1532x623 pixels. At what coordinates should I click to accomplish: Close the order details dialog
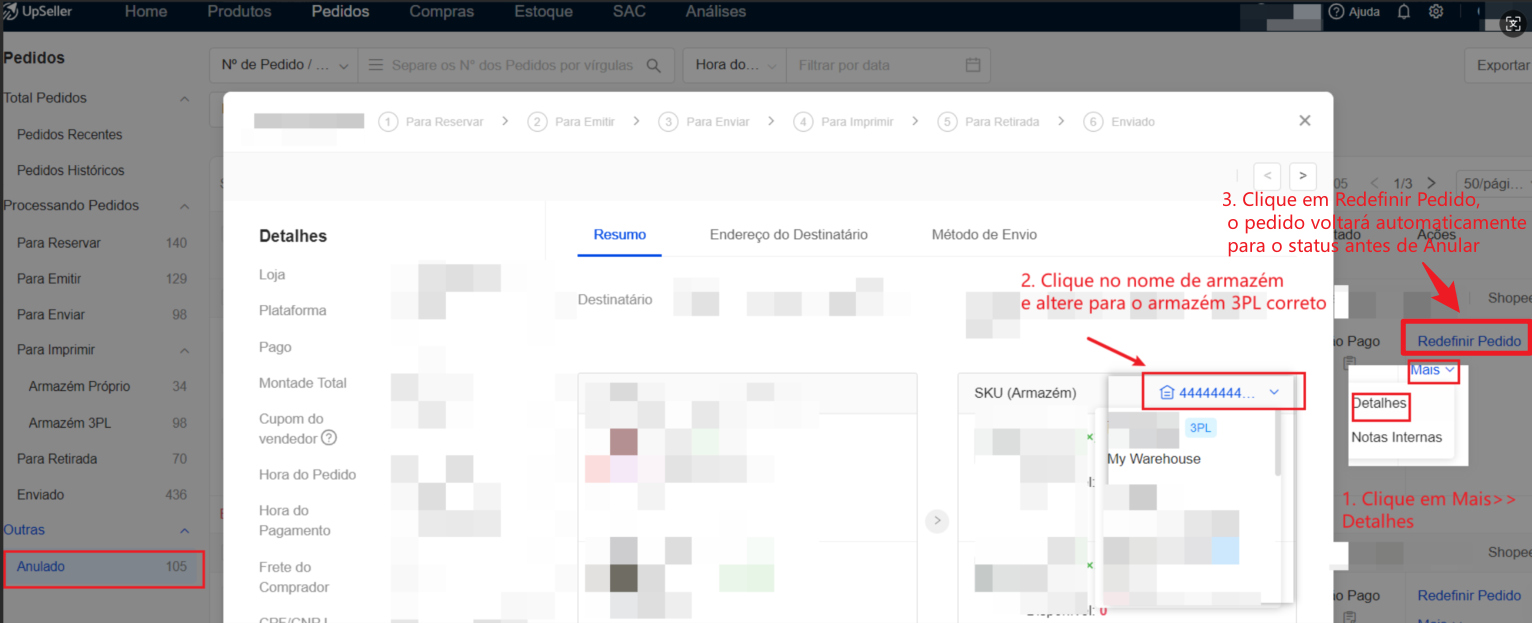[1304, 121]
